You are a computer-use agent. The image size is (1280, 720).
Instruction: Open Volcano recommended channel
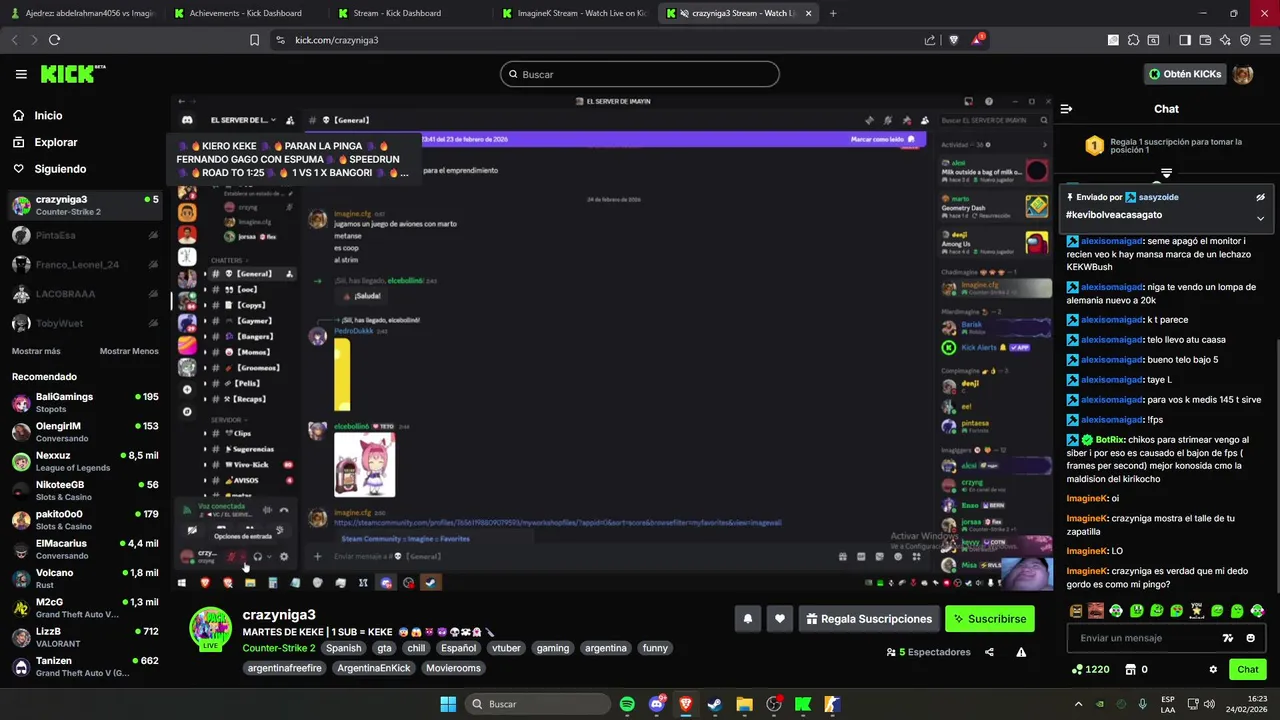coord(85,579)
